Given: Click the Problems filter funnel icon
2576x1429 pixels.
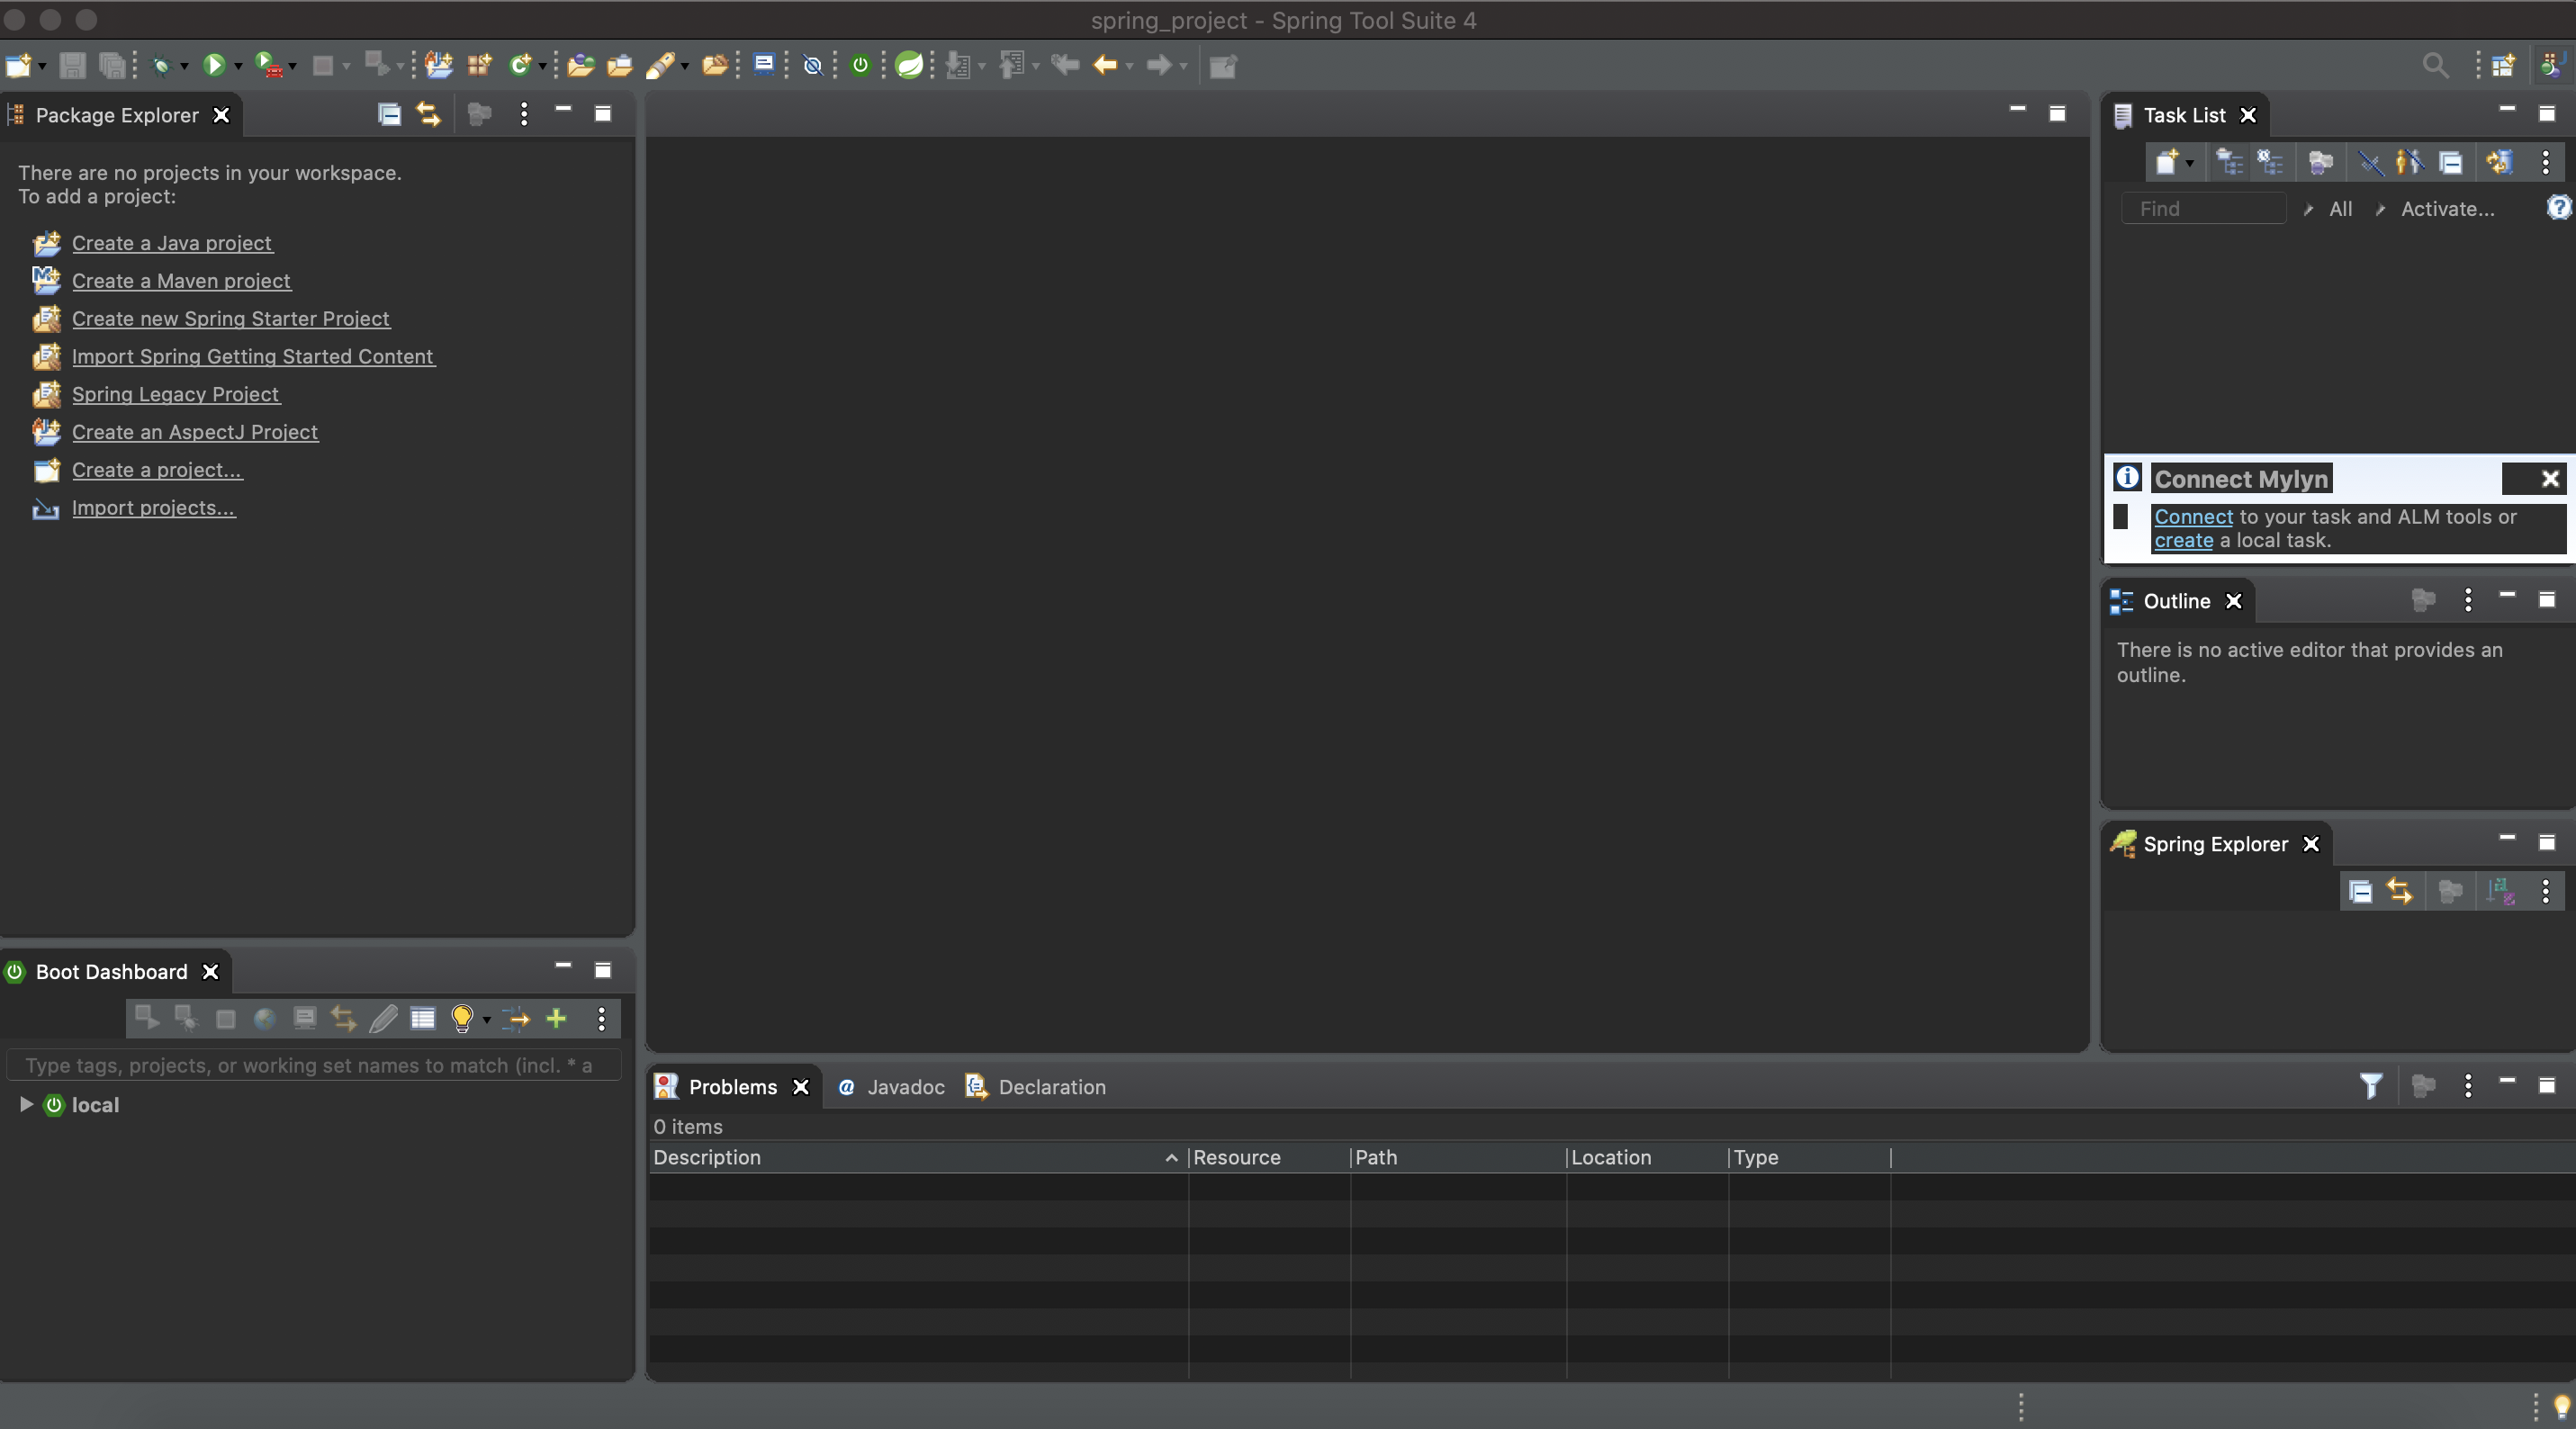Looking at the screenshot, I should tap(2370, 1086).
